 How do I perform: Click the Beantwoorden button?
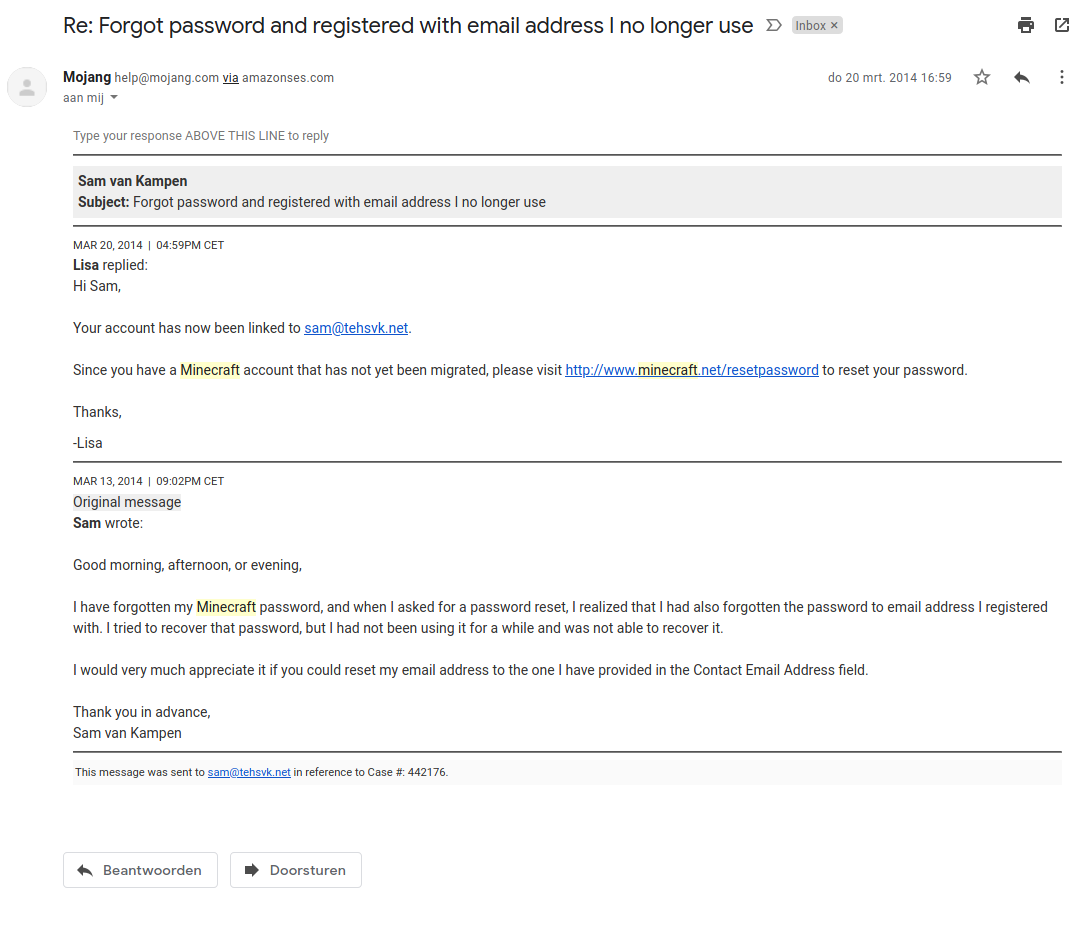[x=139, y=870]
